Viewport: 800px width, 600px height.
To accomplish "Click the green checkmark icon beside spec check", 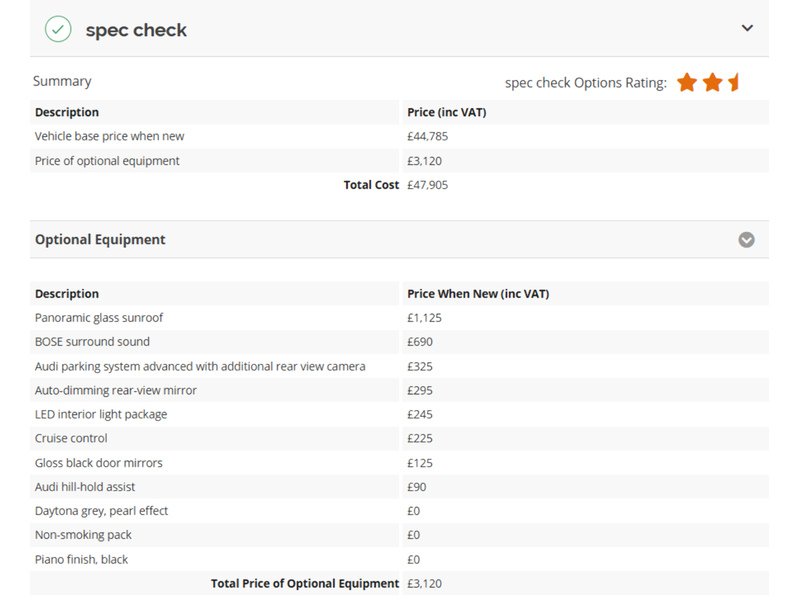I will point(58,29).
